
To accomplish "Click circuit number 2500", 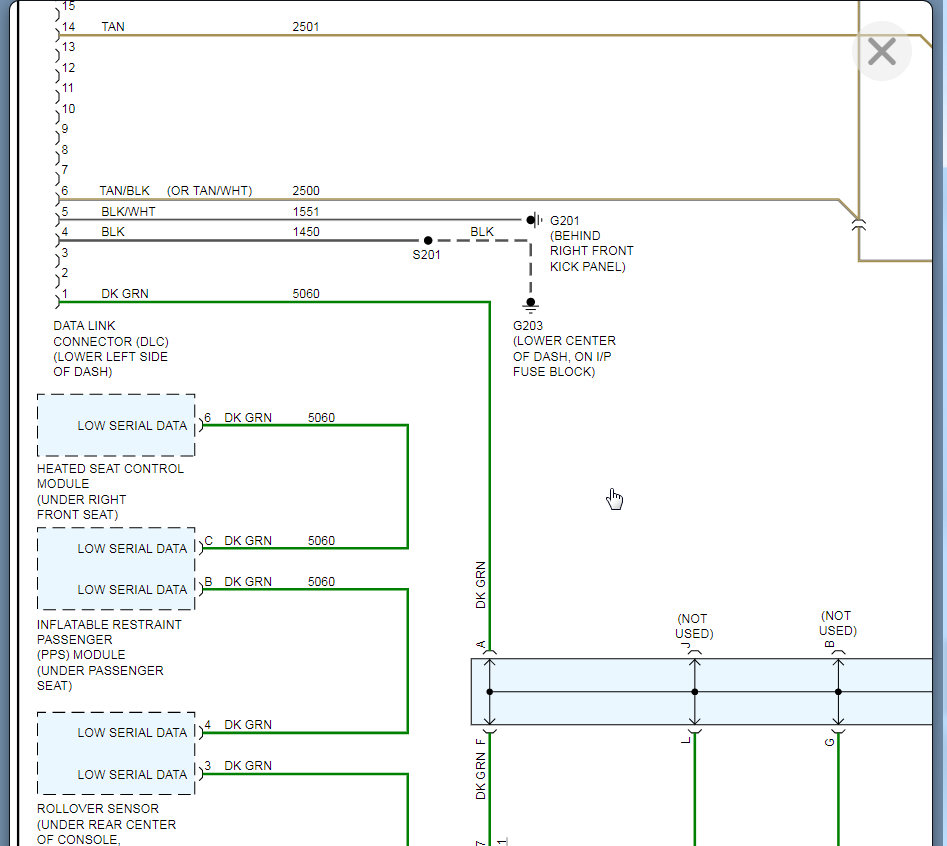I will point(306,191).
